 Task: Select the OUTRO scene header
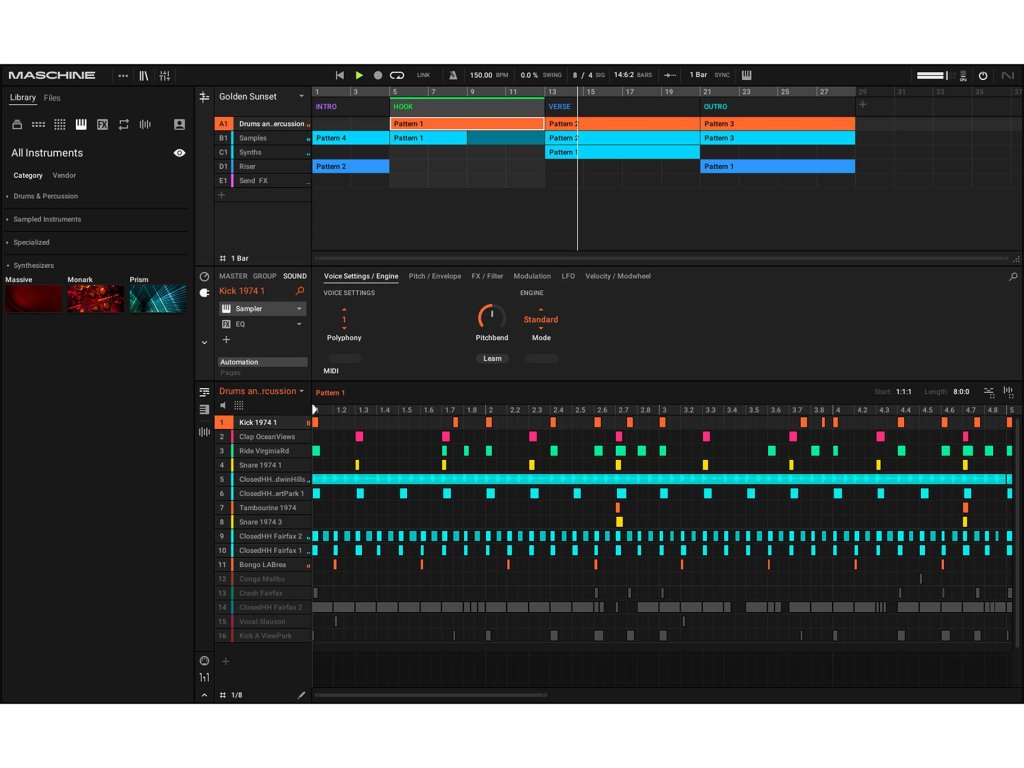point(777,106)
